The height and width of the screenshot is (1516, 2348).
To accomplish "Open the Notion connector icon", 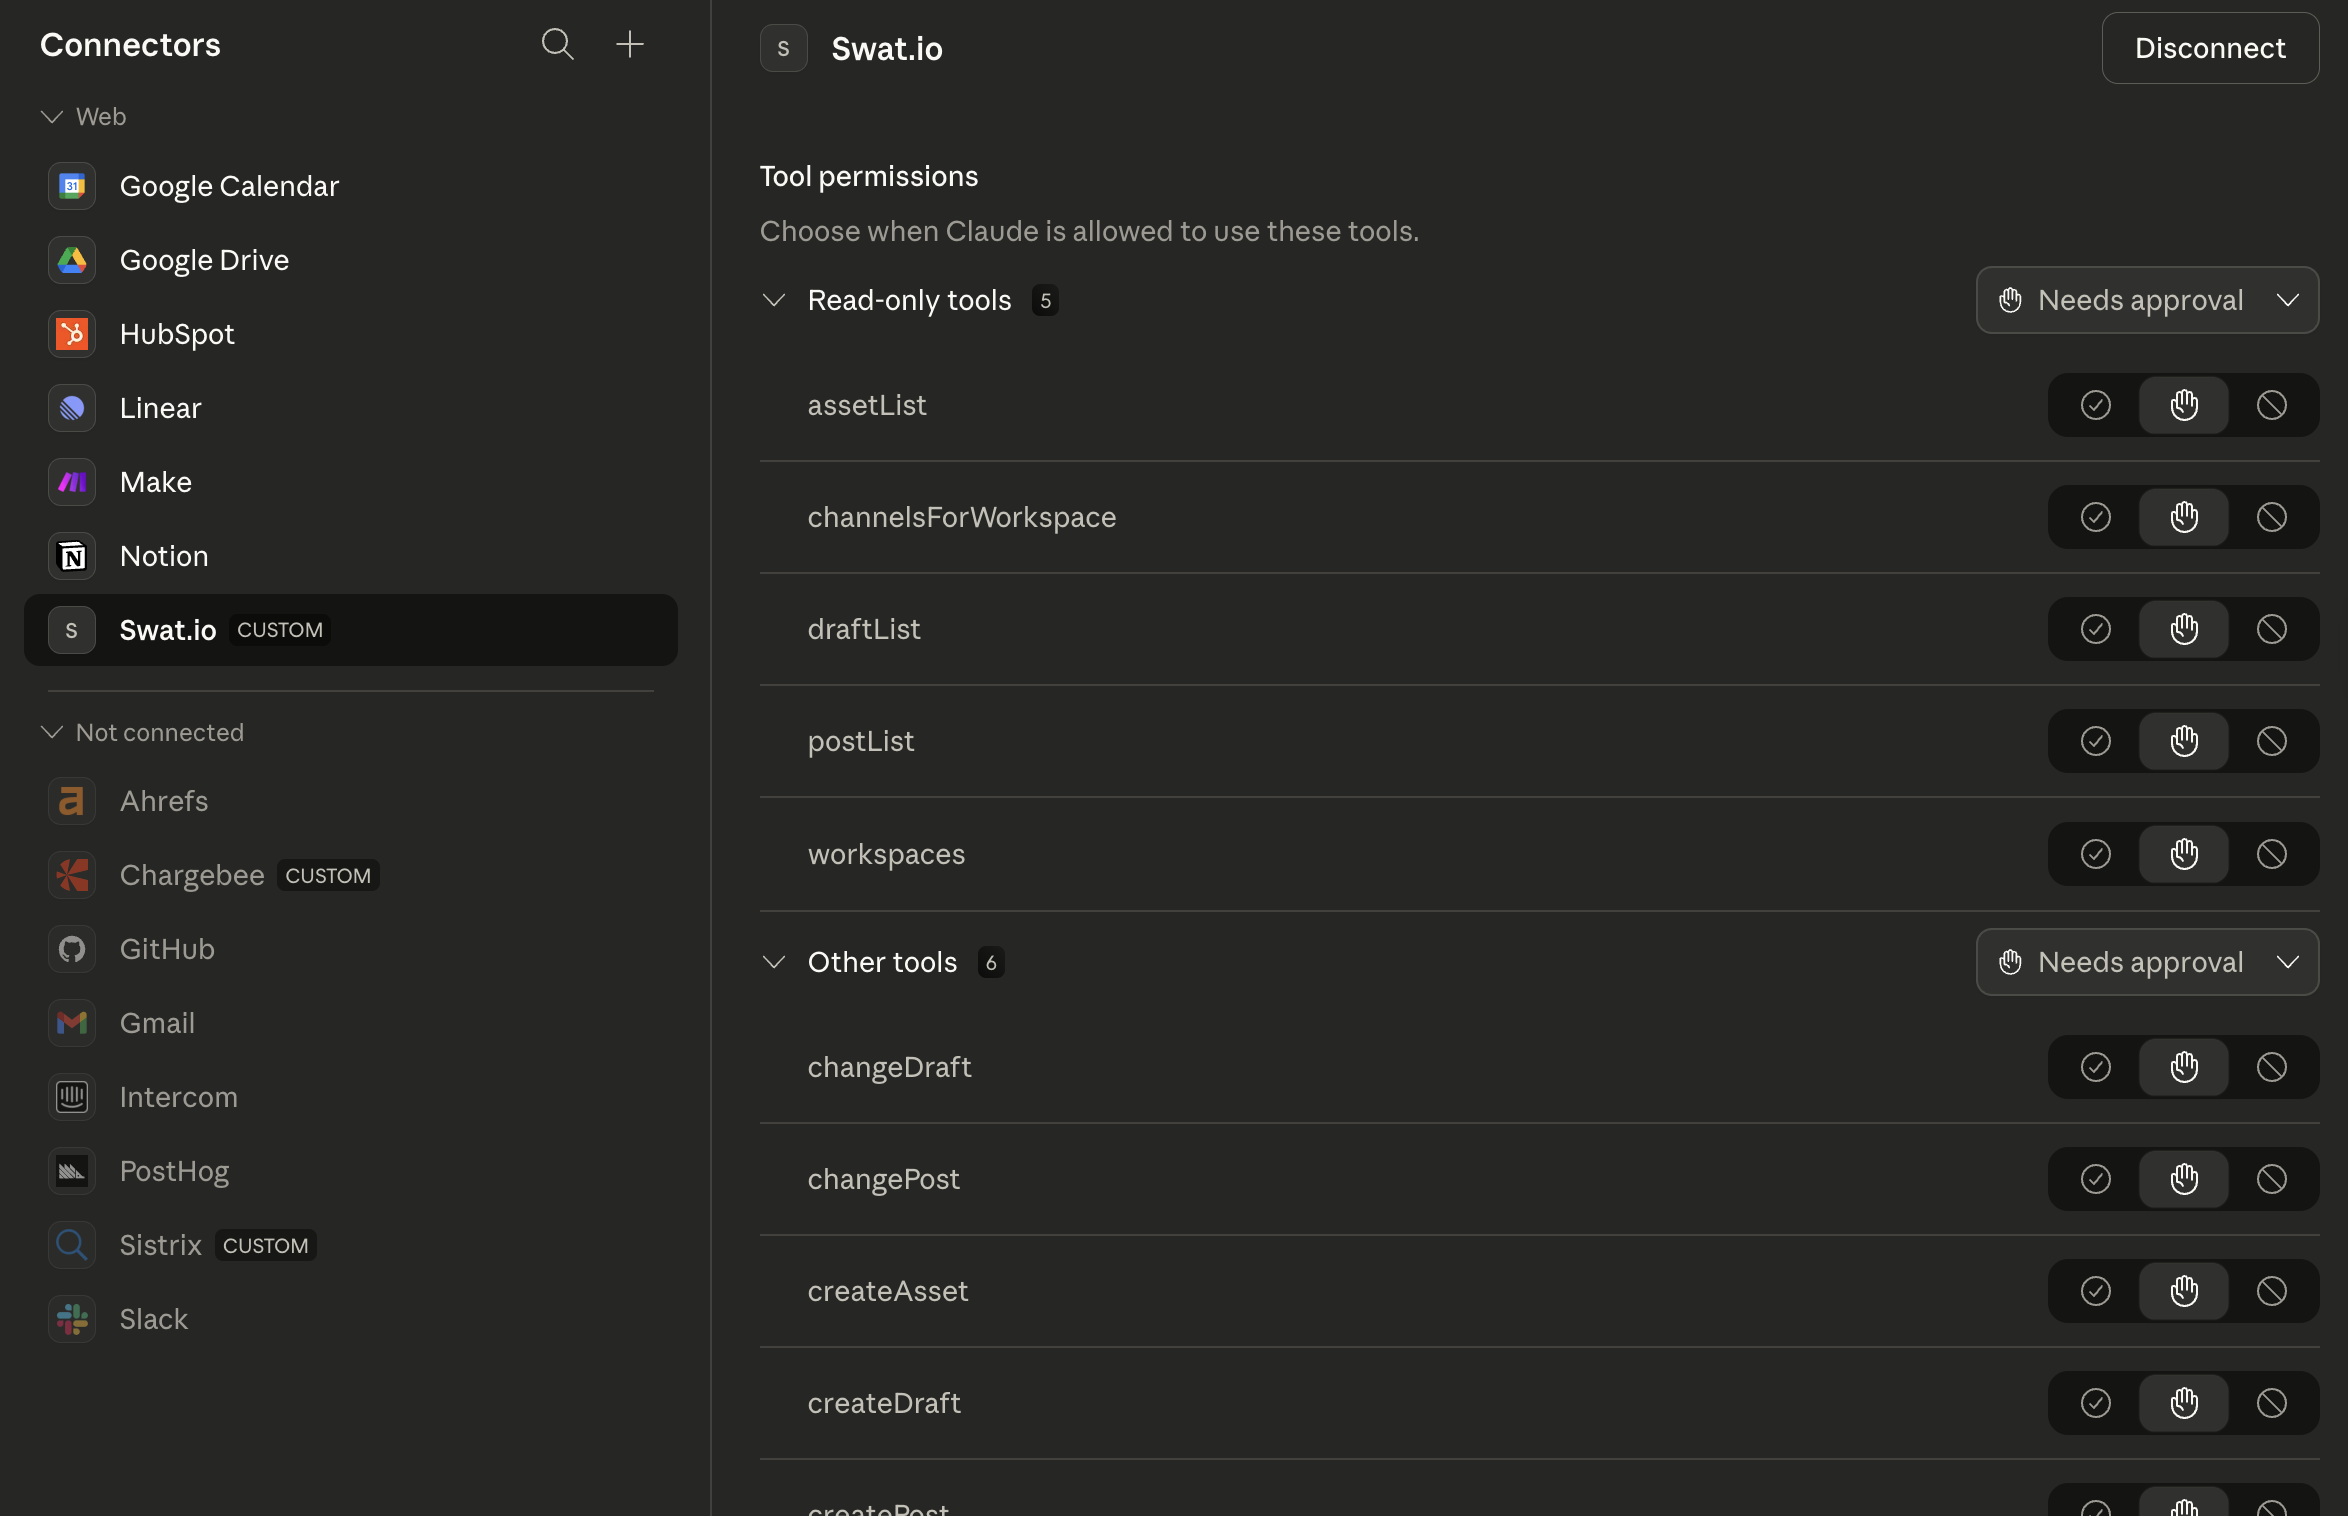I will [72, 556].
